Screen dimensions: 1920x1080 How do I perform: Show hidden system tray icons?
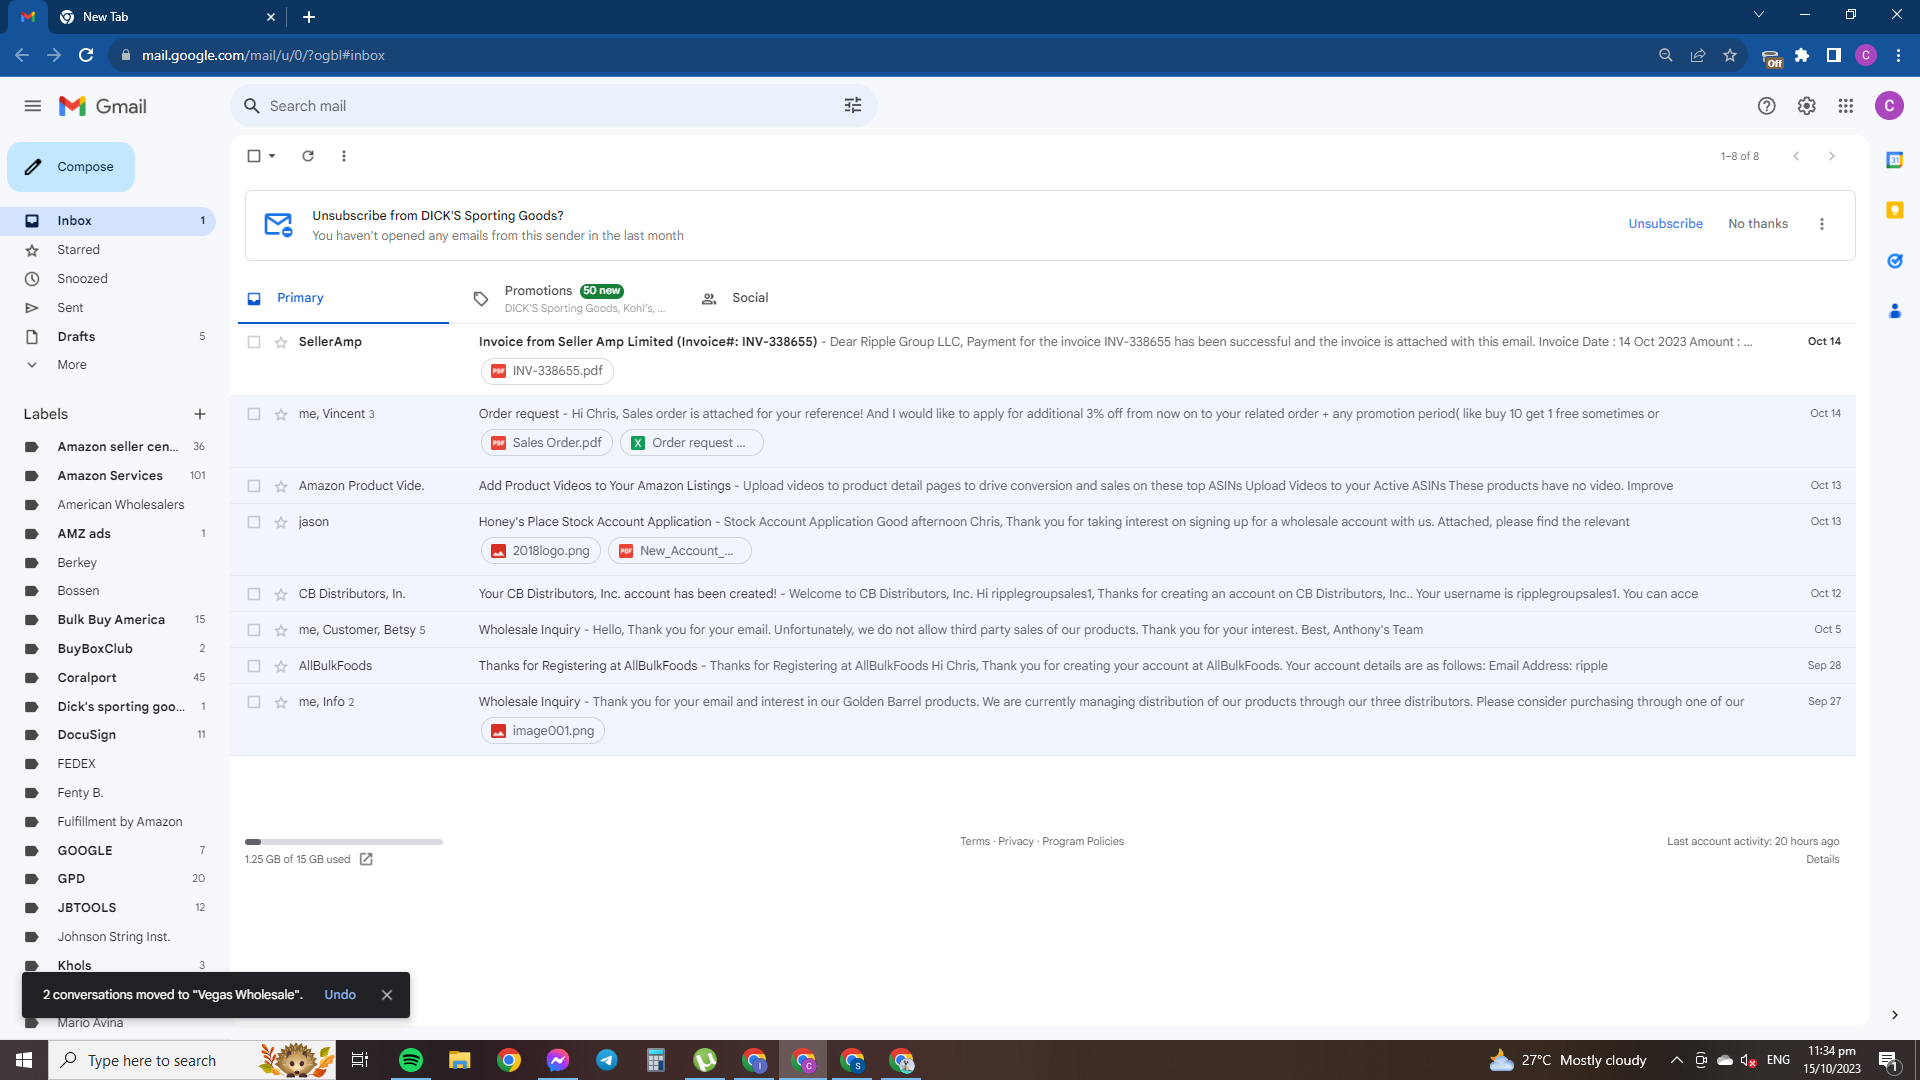(x=1677, y=1060)
